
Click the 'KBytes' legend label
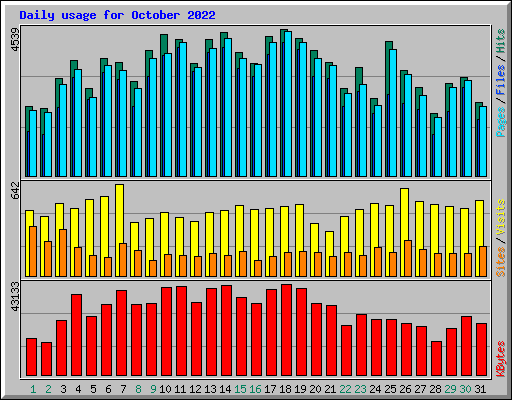(x=501, y=359)
